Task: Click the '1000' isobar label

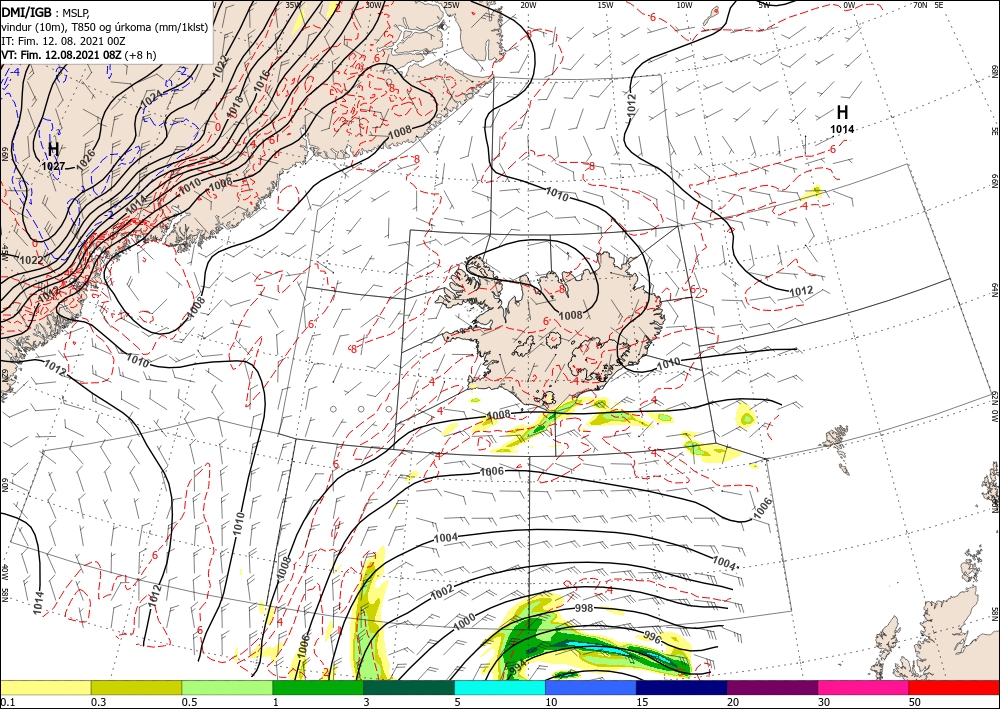Action: point(464,620)
